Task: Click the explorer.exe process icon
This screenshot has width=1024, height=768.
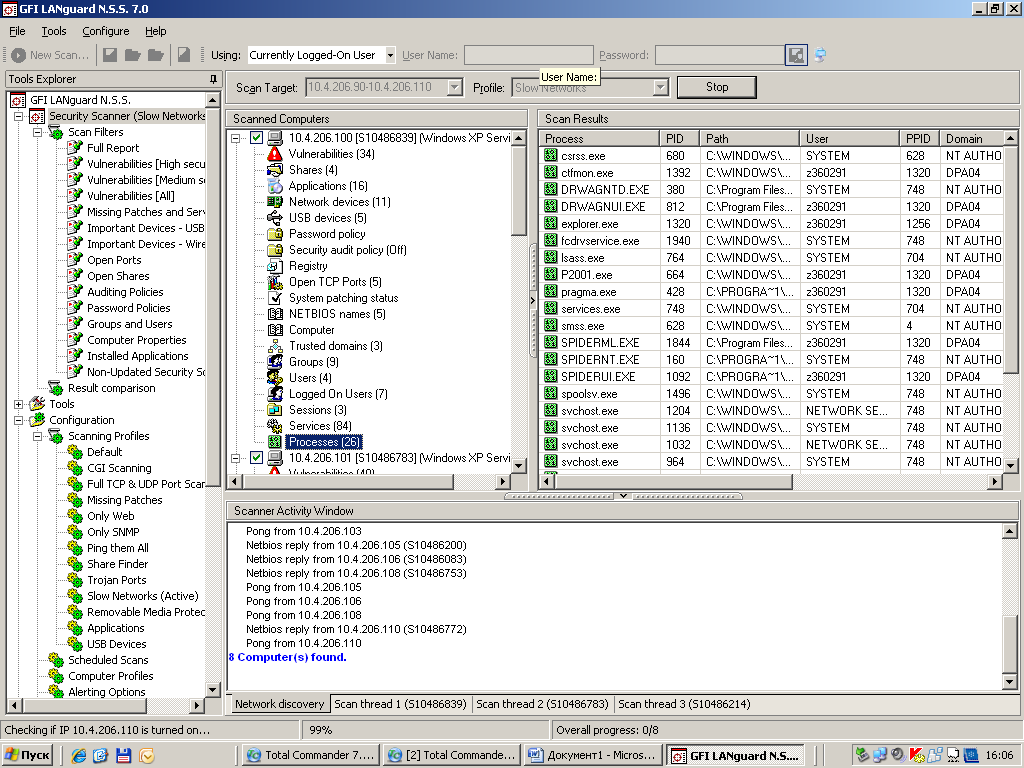Action: 550,224
